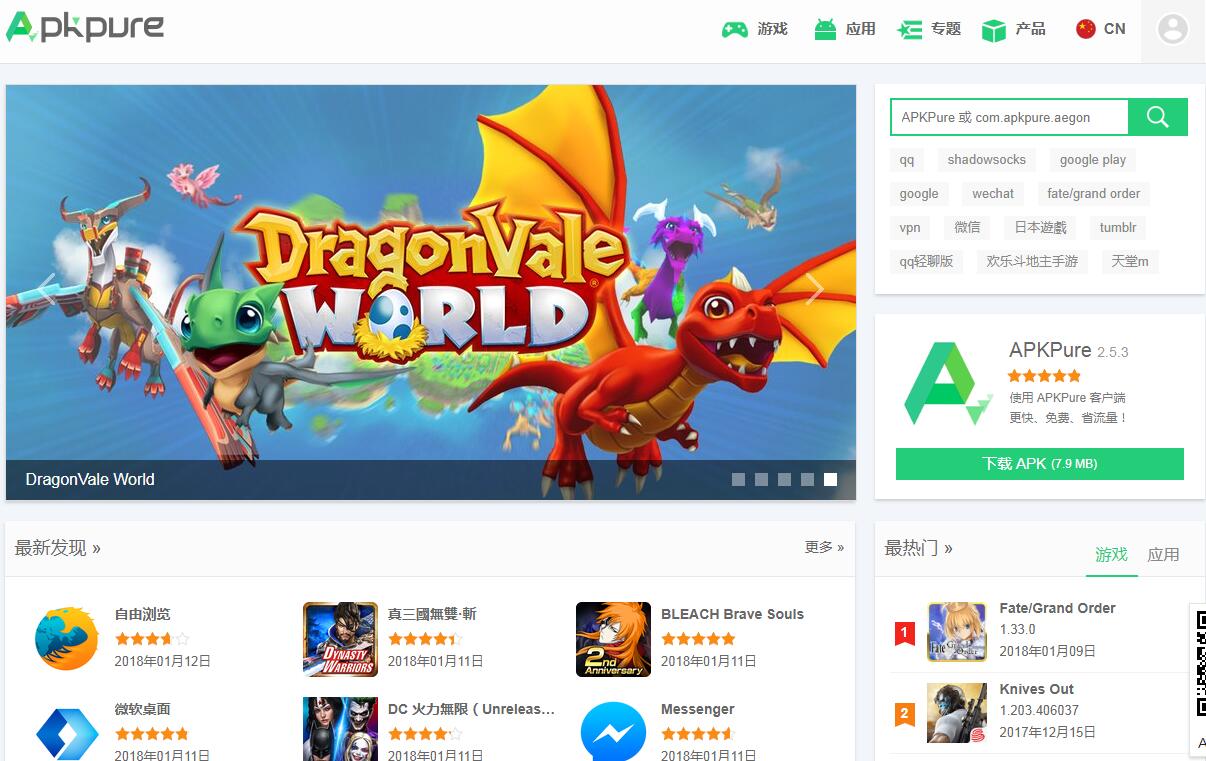Open the DC 火力無限 game icon

point(340,729)
